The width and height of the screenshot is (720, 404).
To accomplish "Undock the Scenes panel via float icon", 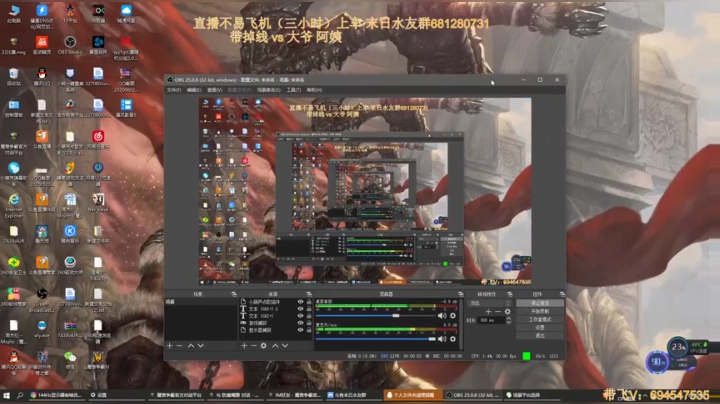I will pos(234,294).
